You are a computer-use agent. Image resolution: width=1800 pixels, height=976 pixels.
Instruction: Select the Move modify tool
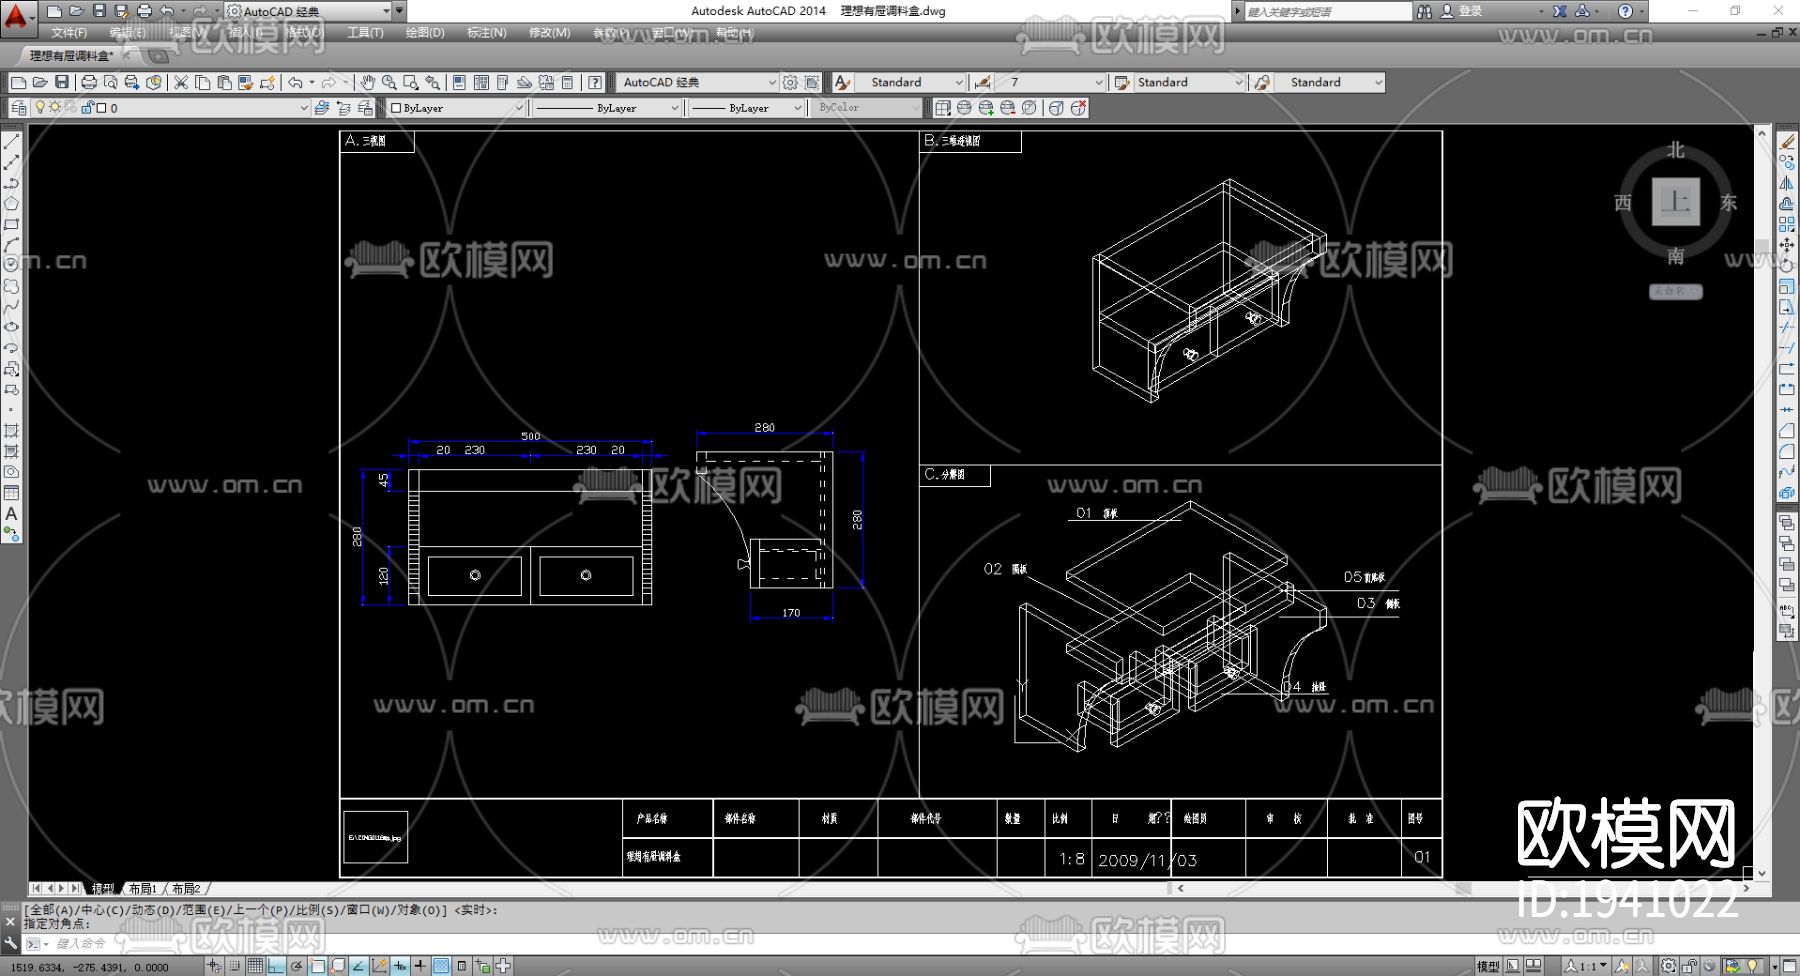[1787, 245]
